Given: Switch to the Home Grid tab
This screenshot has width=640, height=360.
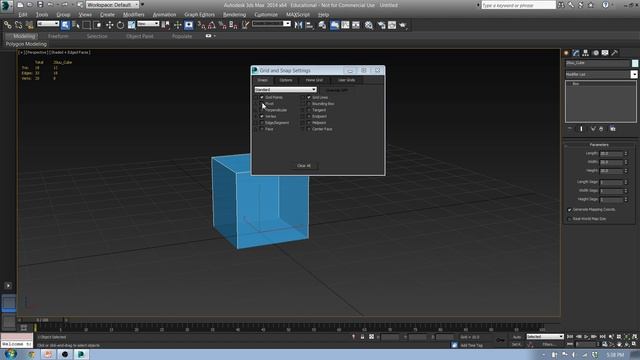Looking at the screenshot, I should (x=314, y=80).
